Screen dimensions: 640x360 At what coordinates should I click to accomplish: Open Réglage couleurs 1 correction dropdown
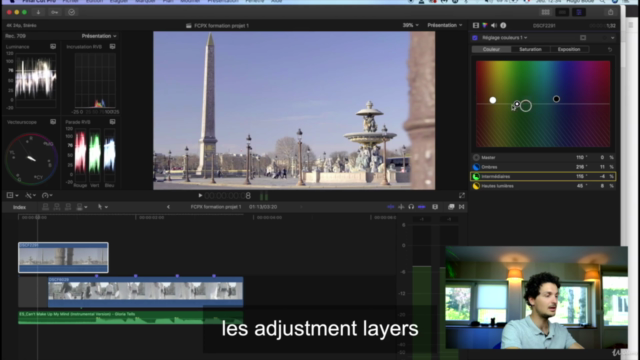point(504,38)
